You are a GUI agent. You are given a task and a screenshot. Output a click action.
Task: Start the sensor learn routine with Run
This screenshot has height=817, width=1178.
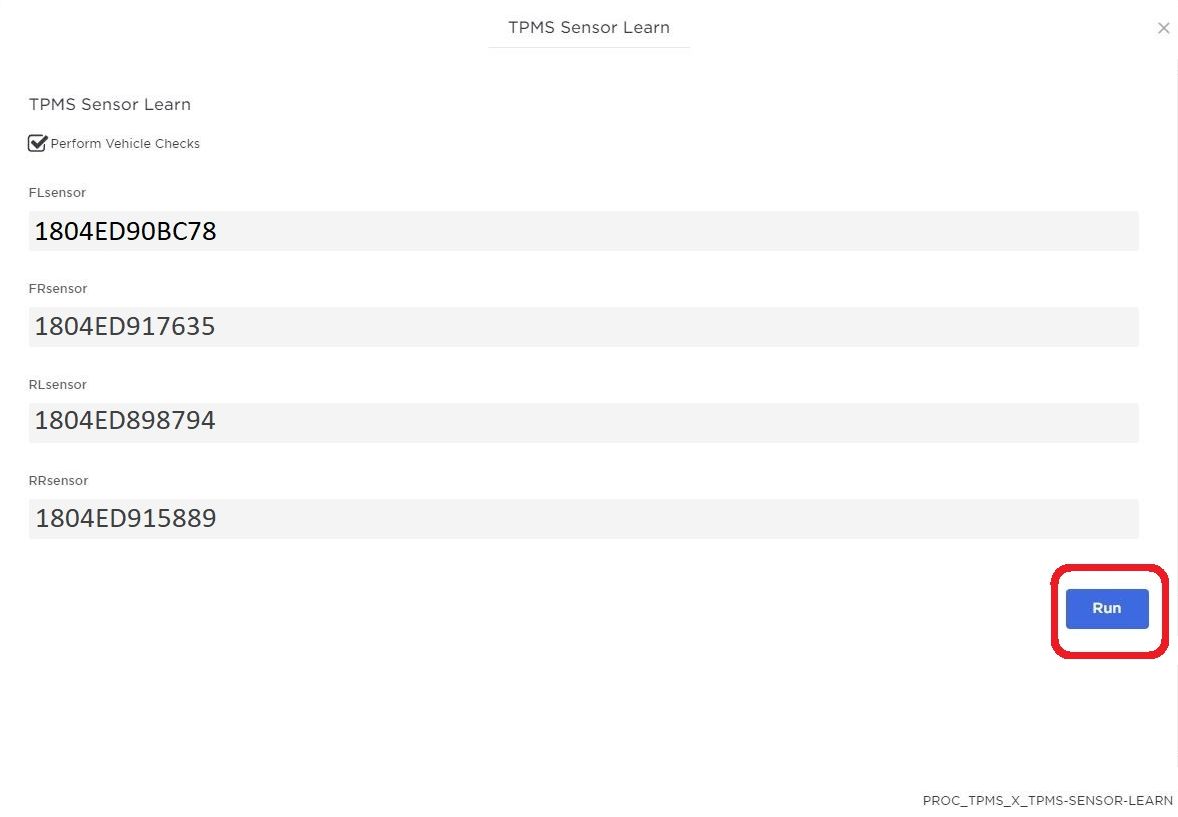pyautogui.click(x=1106, y=608)
